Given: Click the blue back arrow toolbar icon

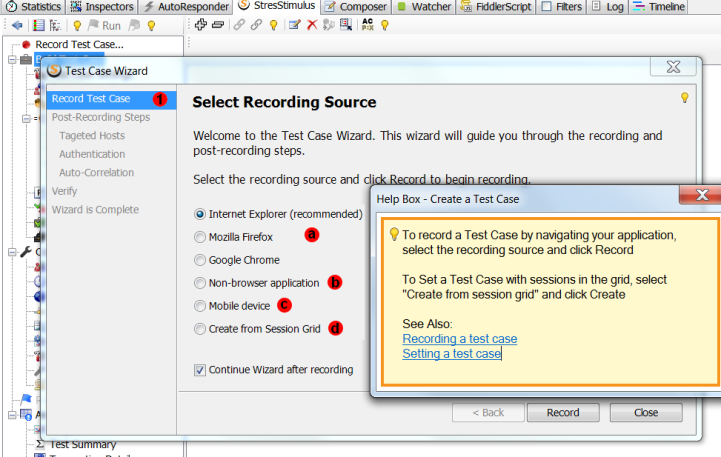Looking at the screenshot, I should pos(17,25).
